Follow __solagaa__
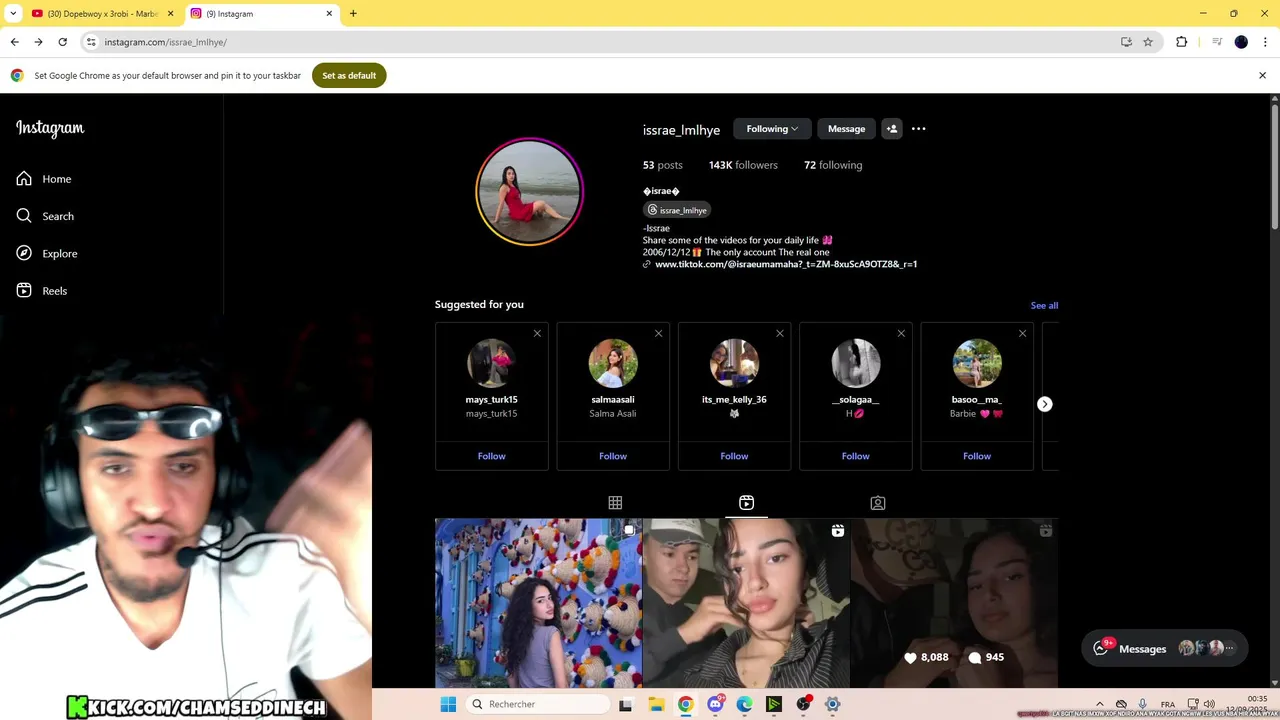This screenshot has width=1280, height=720. (x=855, y=456)
